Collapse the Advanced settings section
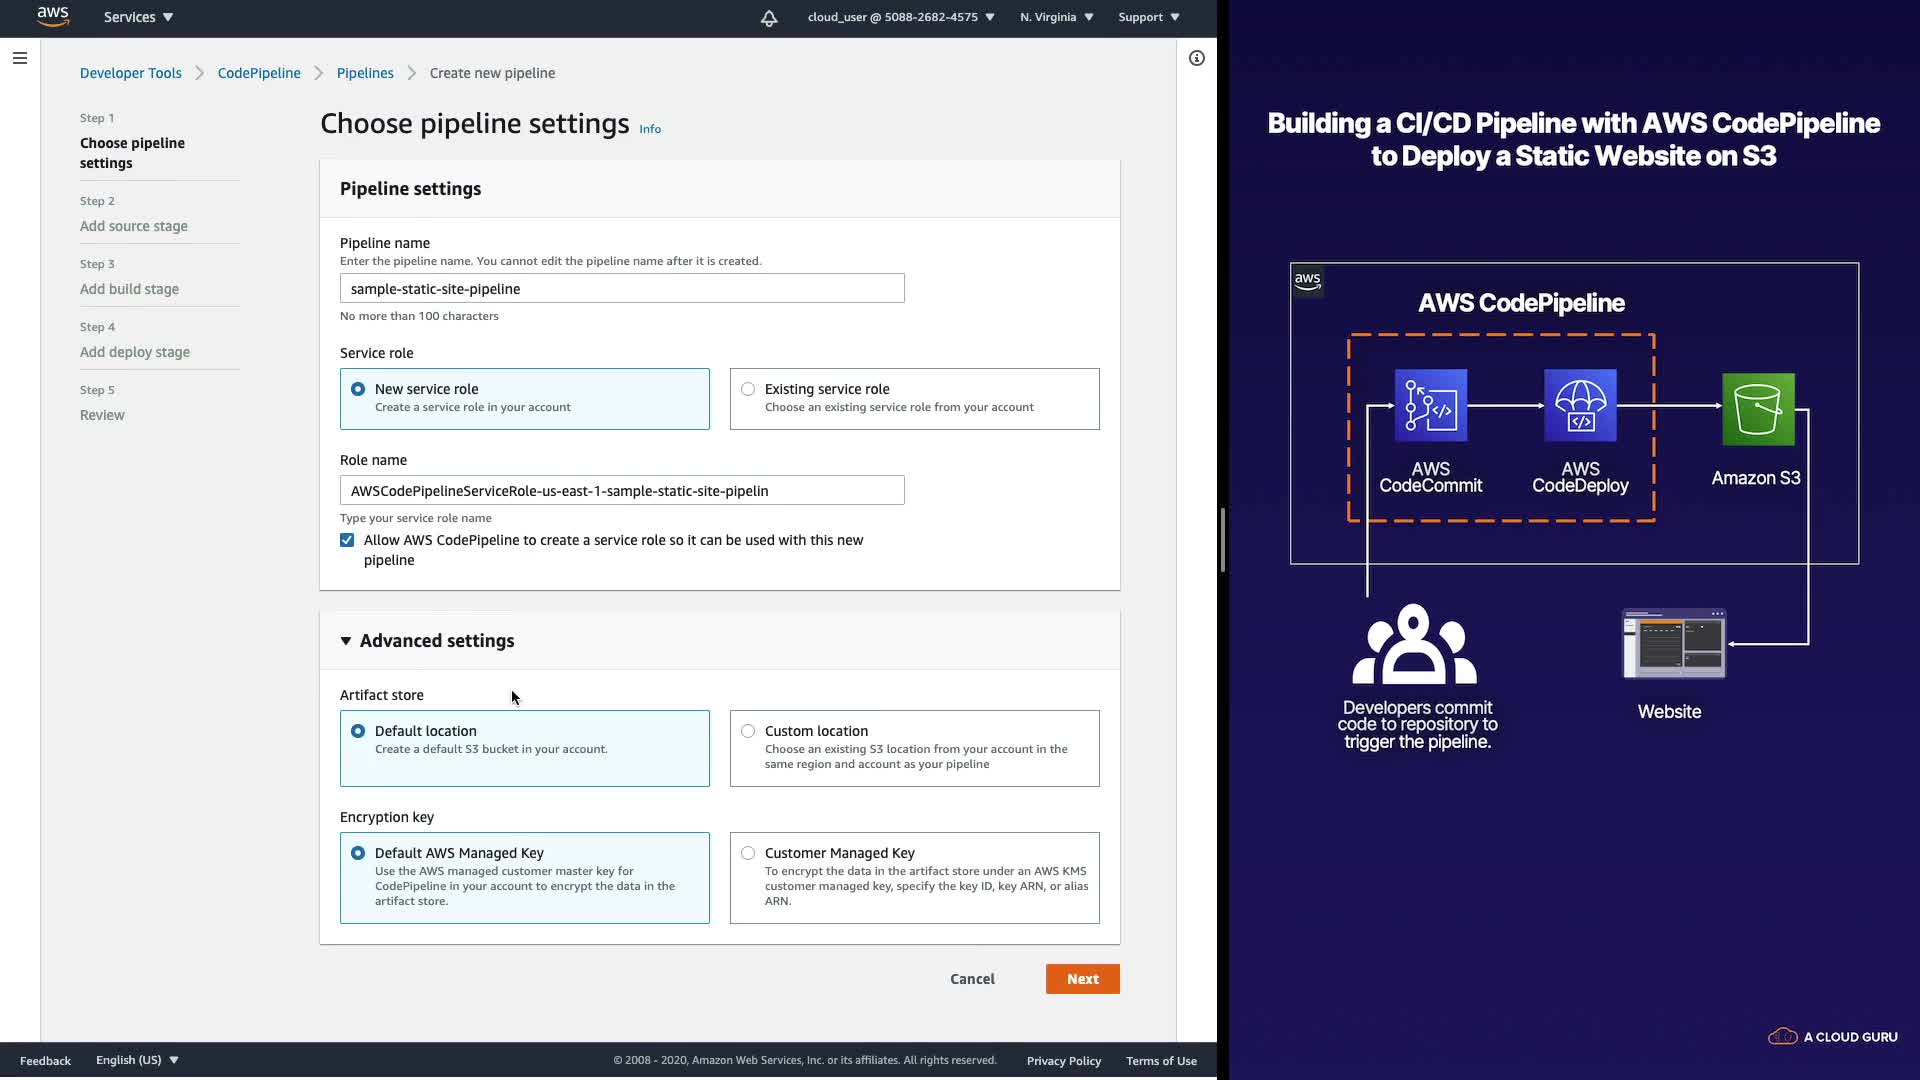 coord(346,641)
